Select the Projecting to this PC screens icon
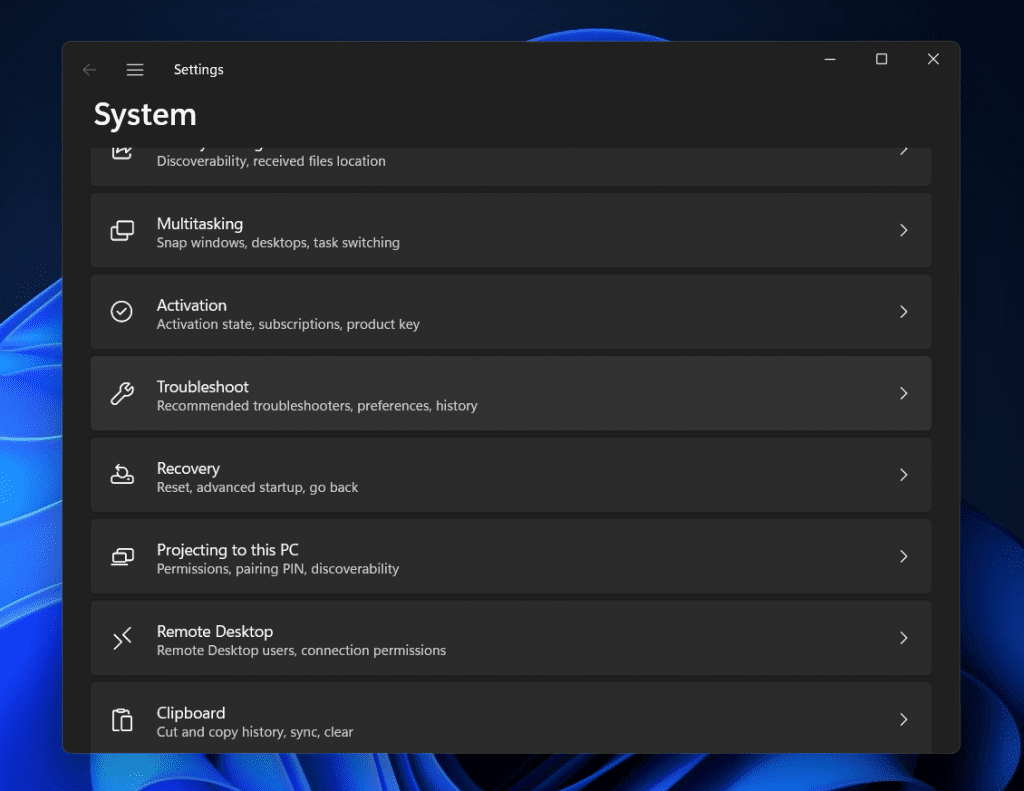 (x=121, y=556)
